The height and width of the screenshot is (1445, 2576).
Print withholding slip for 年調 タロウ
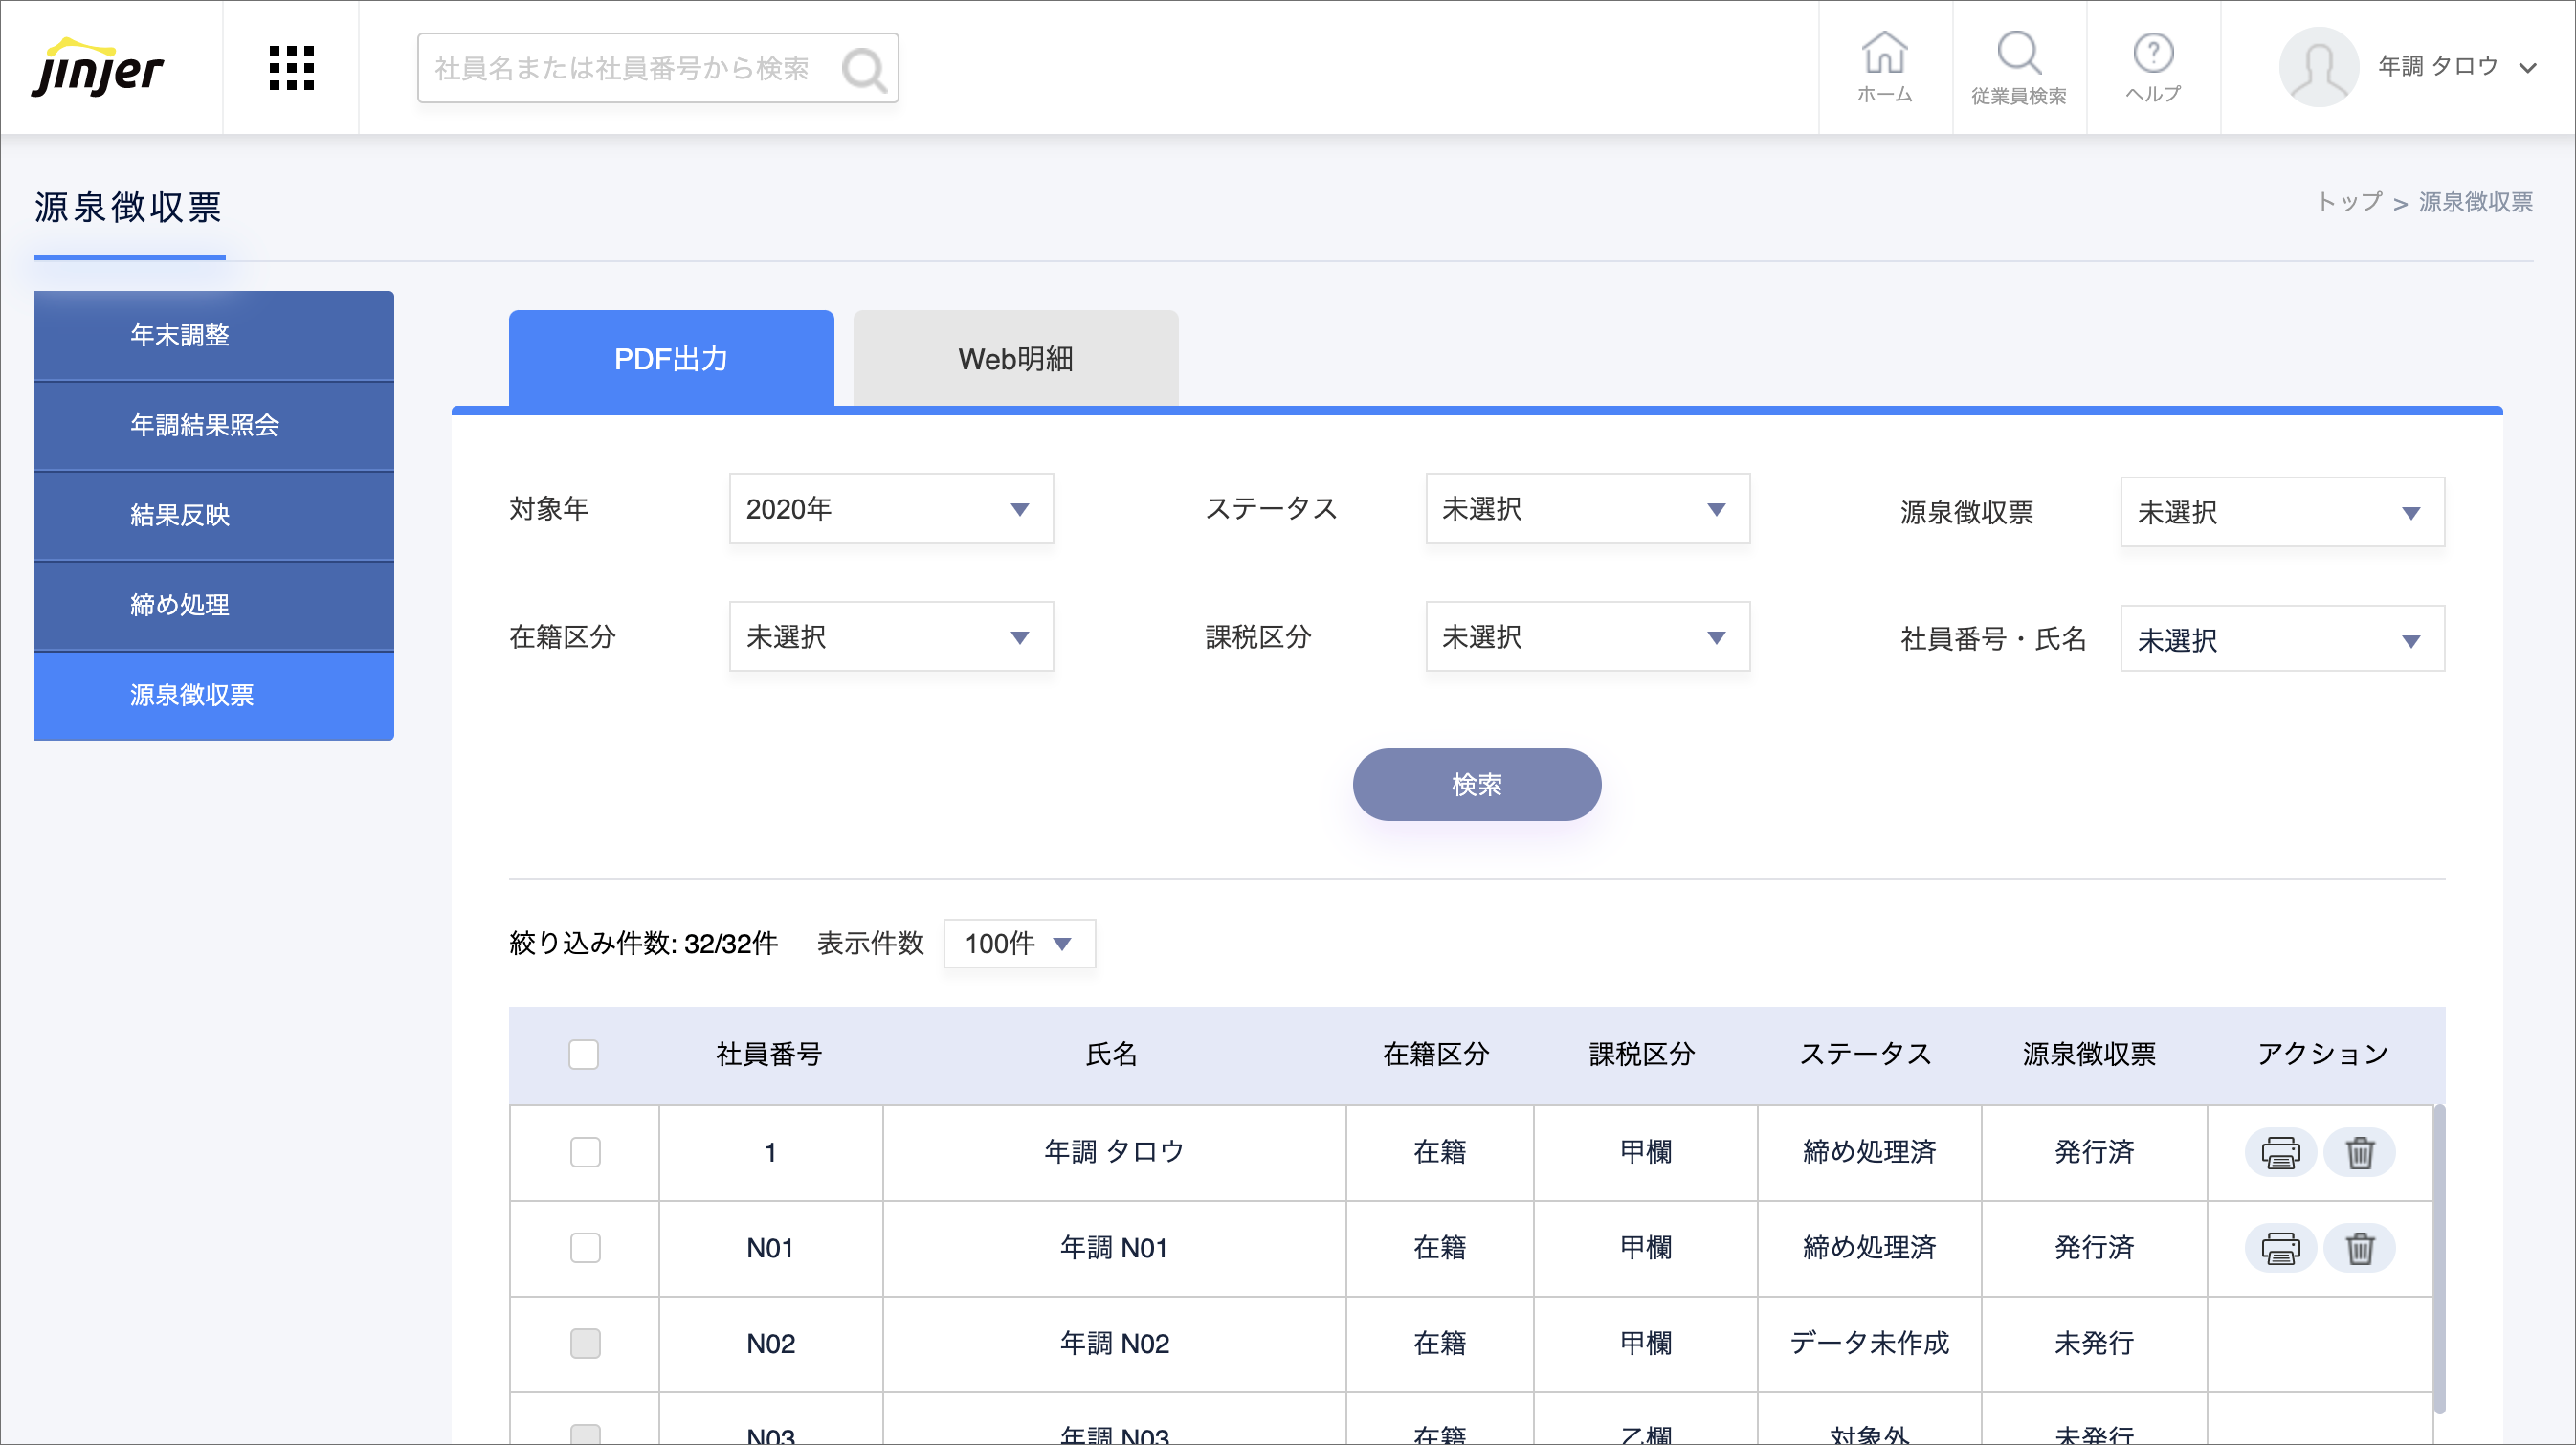[2279, 1152]
